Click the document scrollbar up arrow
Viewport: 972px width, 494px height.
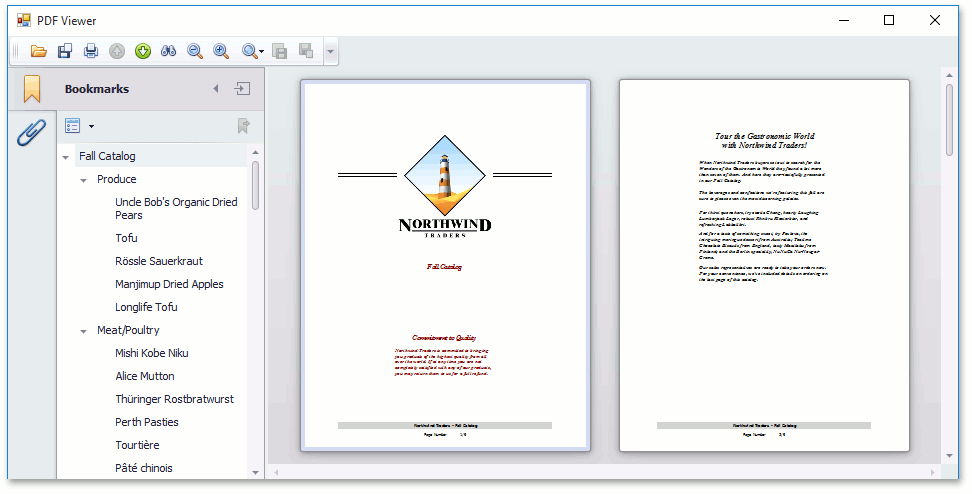coord(949,75)
